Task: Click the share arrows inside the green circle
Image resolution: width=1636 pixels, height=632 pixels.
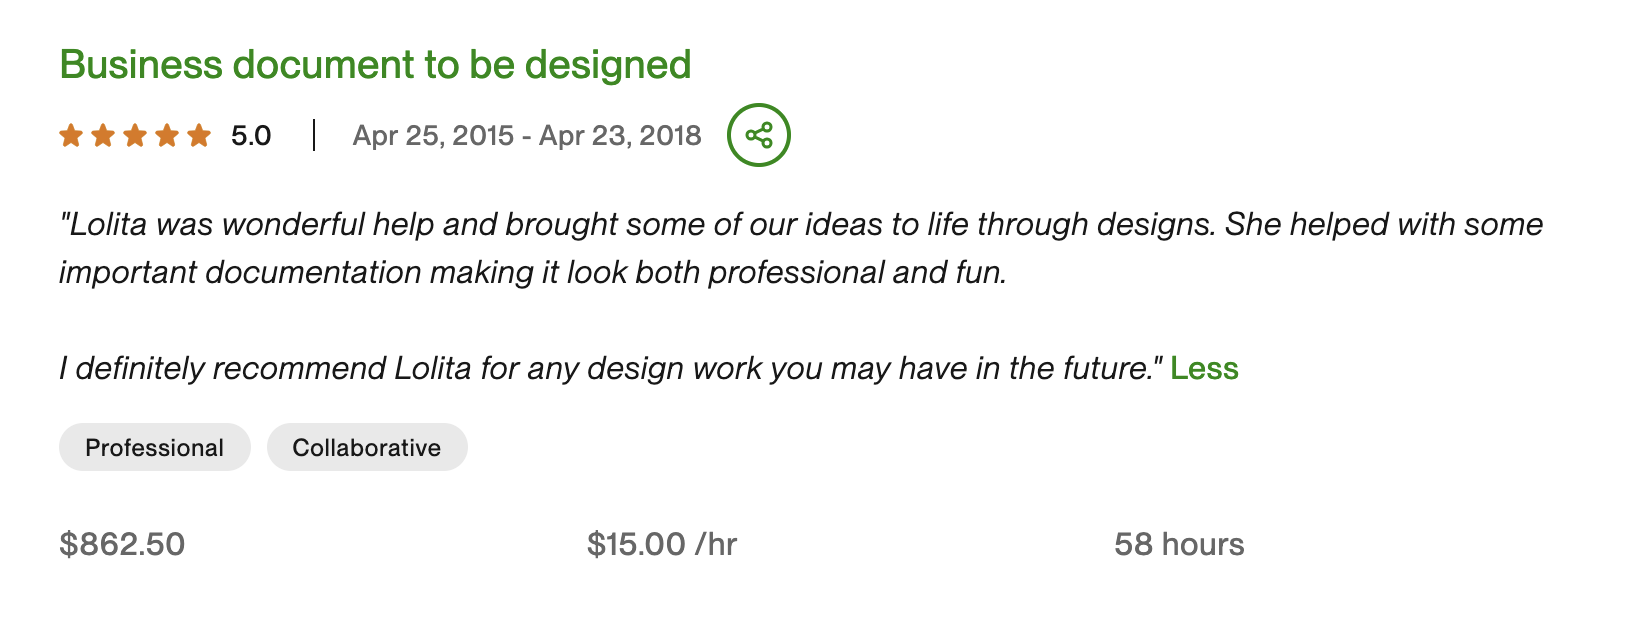Action: [x=758, y=132]
